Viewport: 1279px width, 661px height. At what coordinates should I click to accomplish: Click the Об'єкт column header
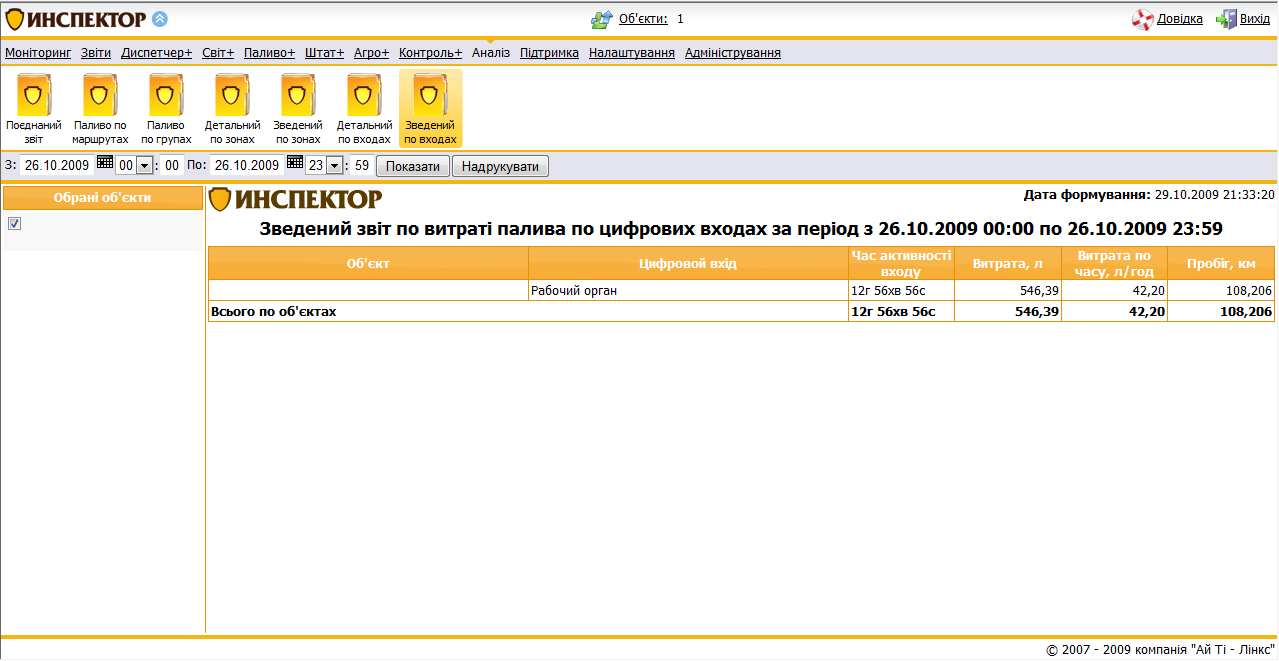(368, 263)
